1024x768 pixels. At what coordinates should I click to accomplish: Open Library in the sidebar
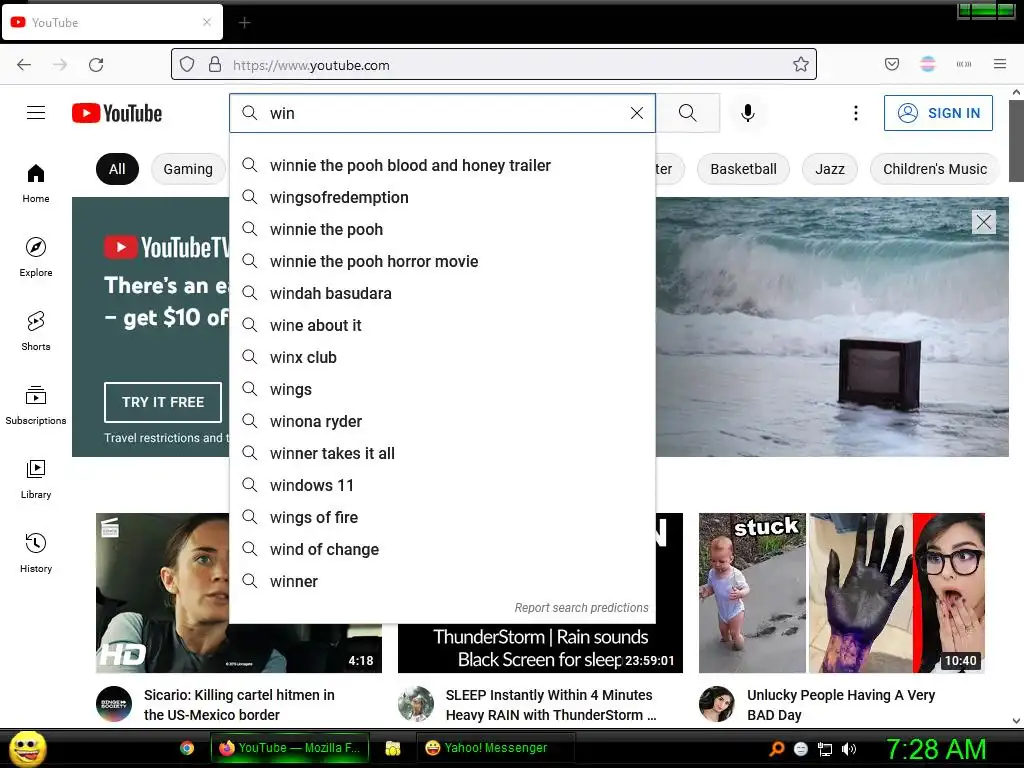(36, 479)
